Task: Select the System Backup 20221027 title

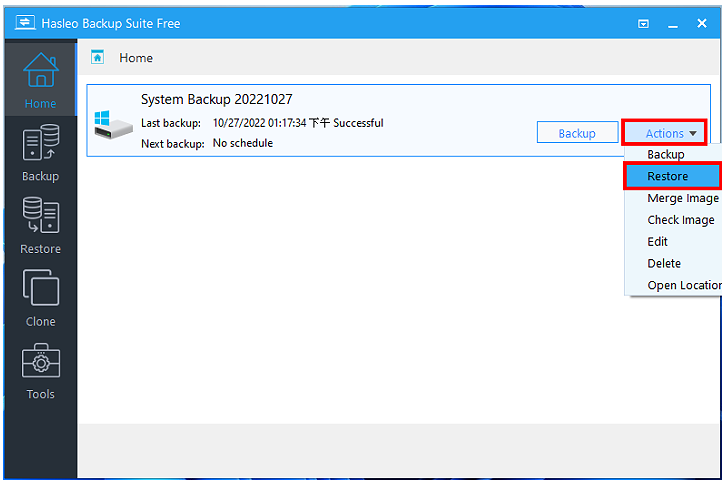Action: tap(216, 100)
